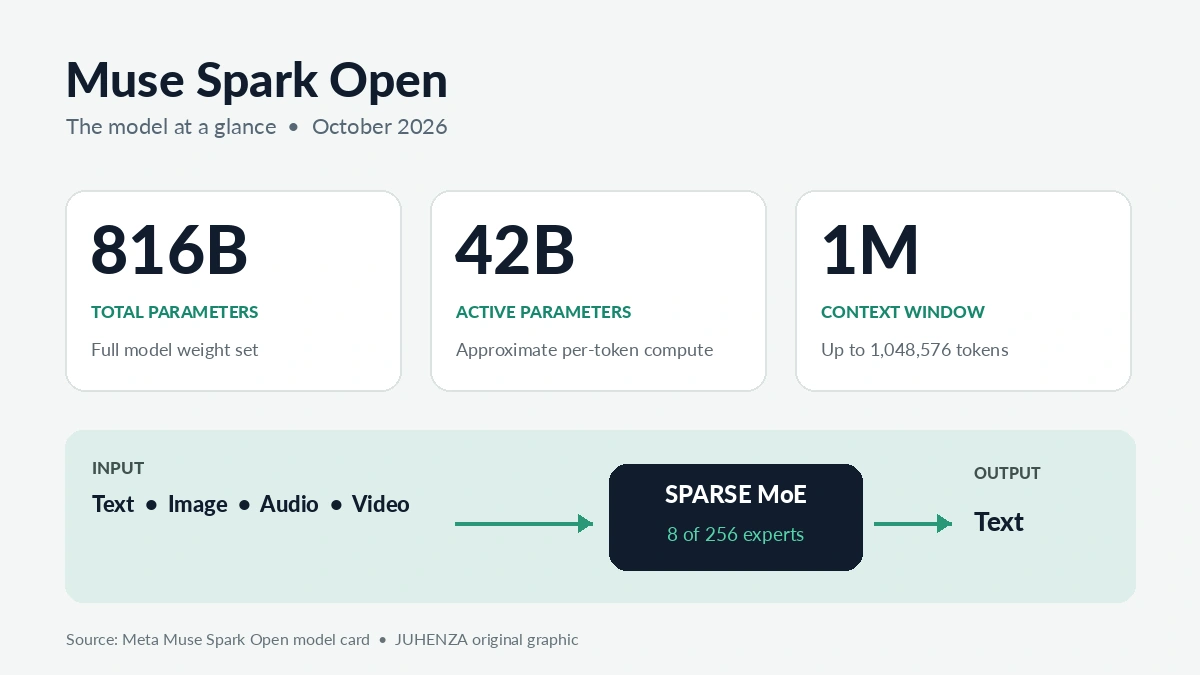The height and width of the screenshot is (675, 1200).
Task: Click the "ACTIVE PARAMETERS" label
Action: tap(543, 312)
